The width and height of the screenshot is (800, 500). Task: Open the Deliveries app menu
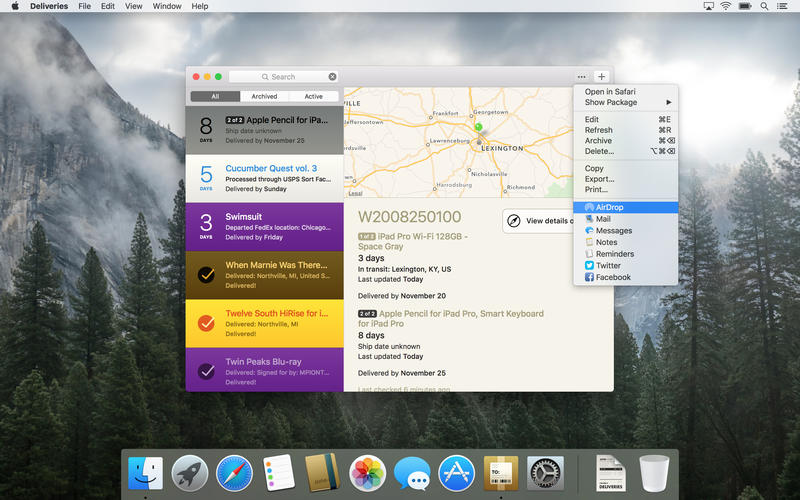pos(49,6)
